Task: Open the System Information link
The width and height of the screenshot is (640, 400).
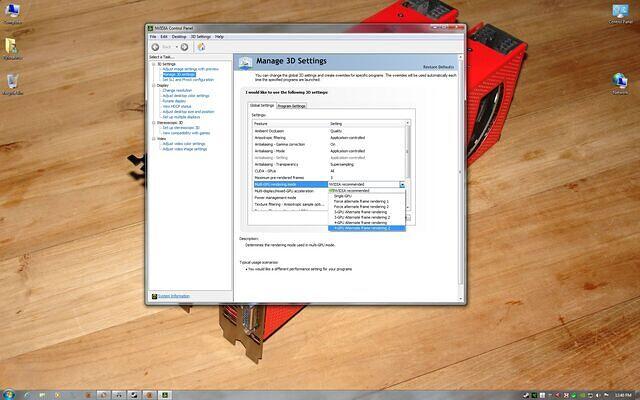Action: point(172,296)
